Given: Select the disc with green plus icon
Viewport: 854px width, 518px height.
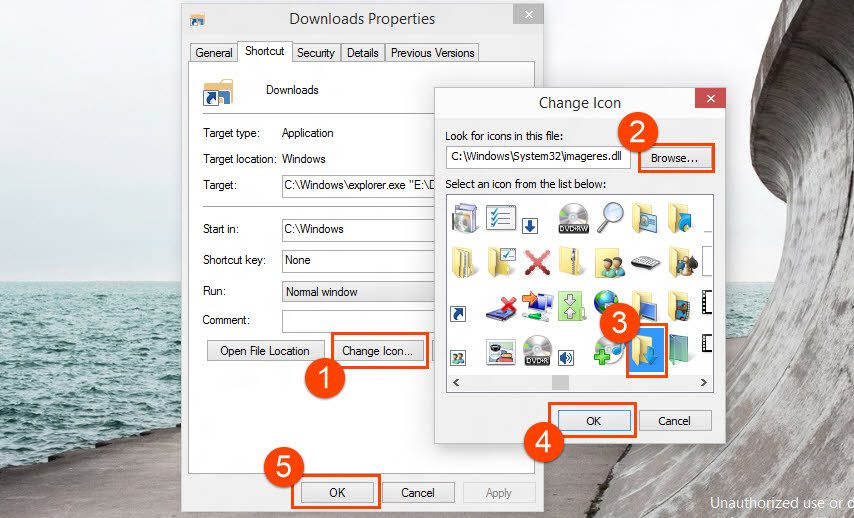Looking at the screenshot, I should [609, 351].
